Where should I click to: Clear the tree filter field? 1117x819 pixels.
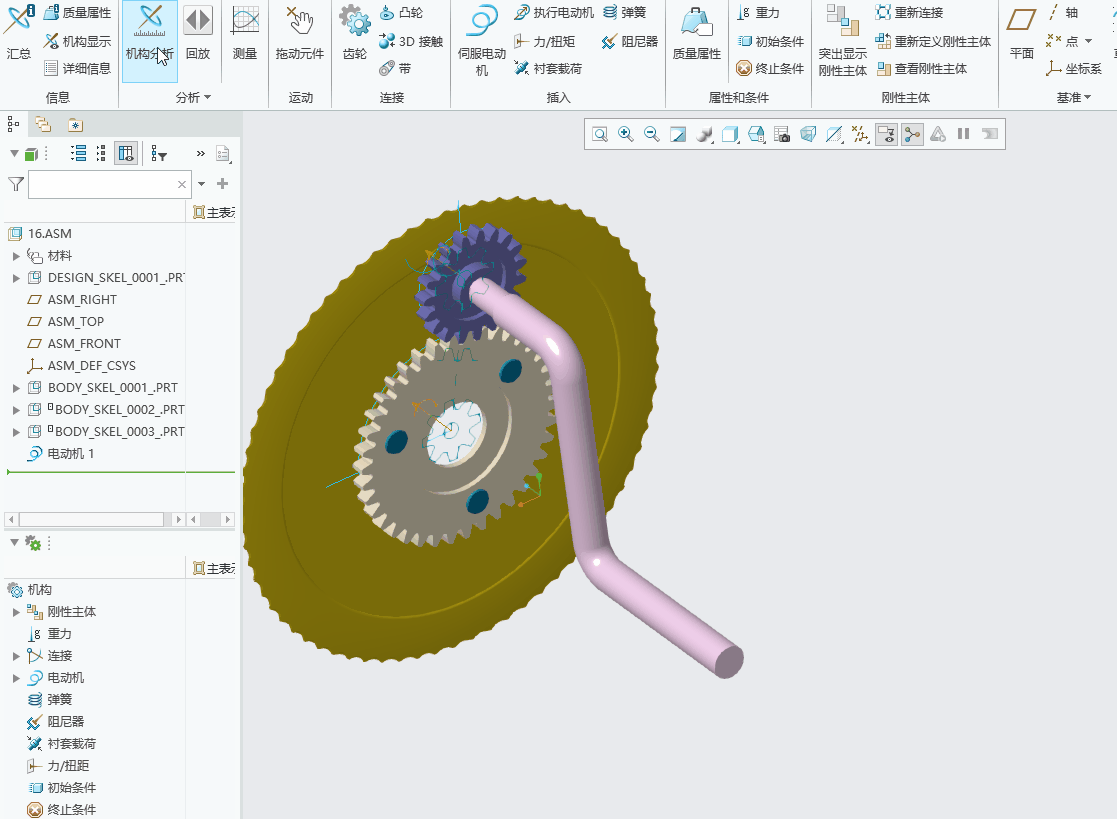pos(182,184)
